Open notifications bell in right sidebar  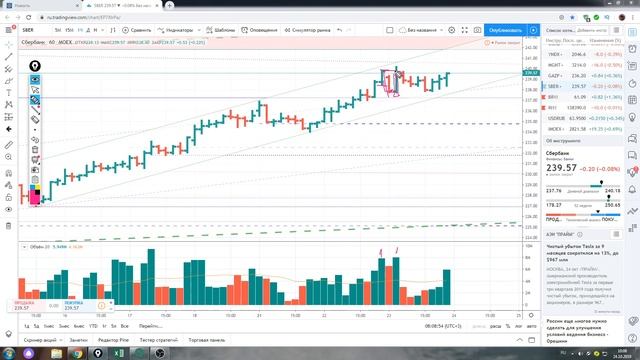click(632, 189)
